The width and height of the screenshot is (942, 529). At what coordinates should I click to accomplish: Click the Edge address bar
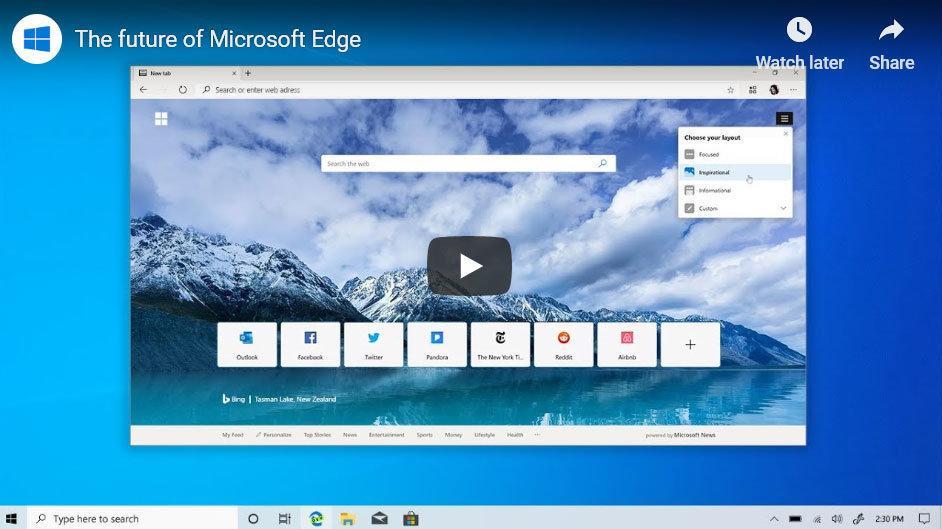click(461, 89)
